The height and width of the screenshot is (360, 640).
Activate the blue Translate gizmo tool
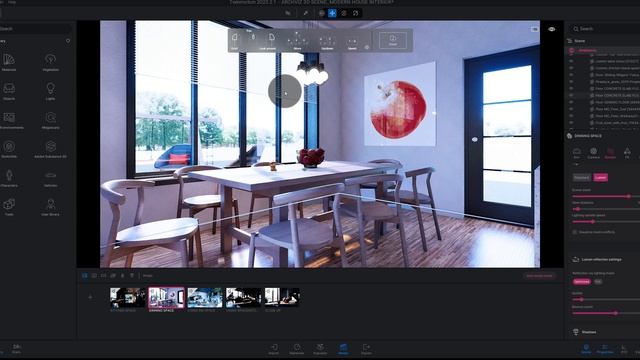[x=332, y=13]
